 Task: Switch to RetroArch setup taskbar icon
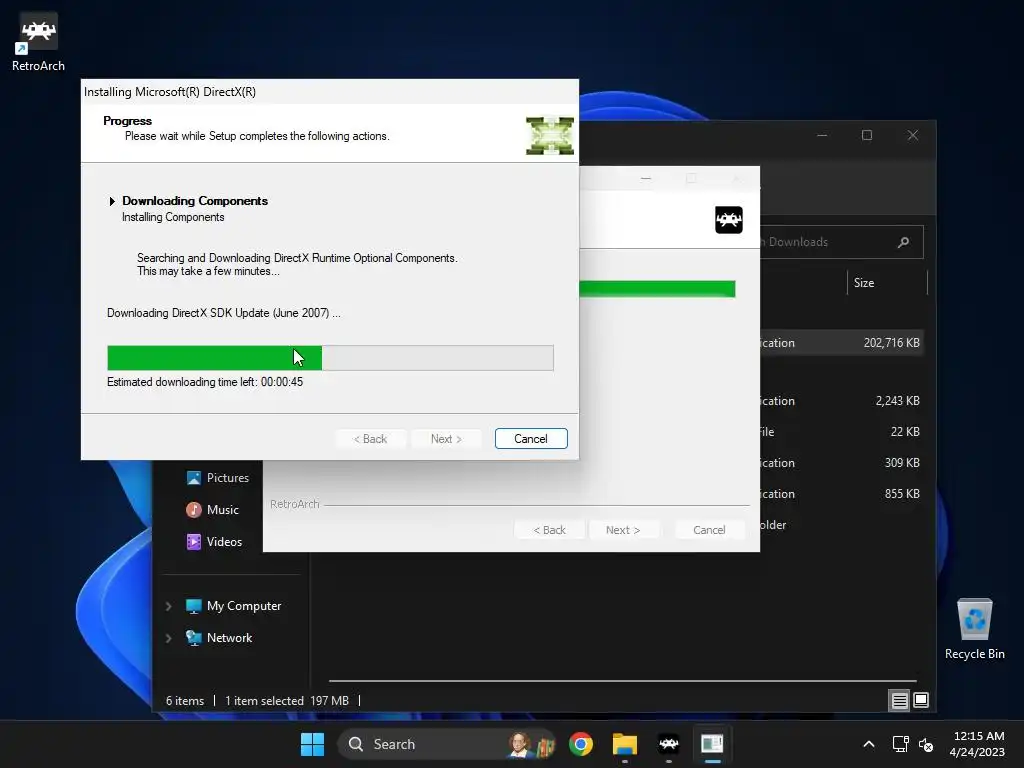point(668,744)
